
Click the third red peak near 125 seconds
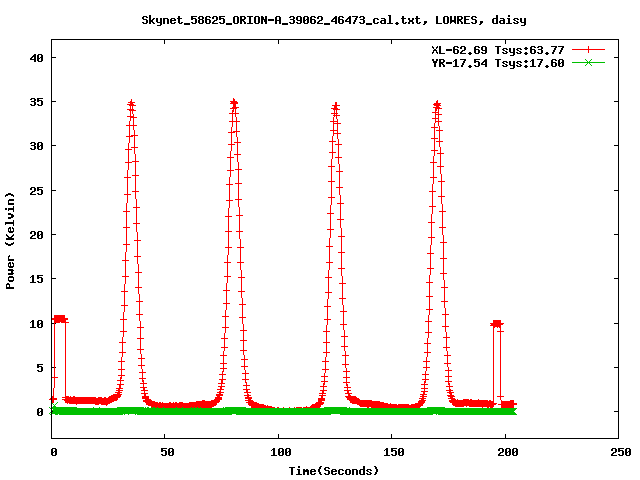[x=336, y=106]
